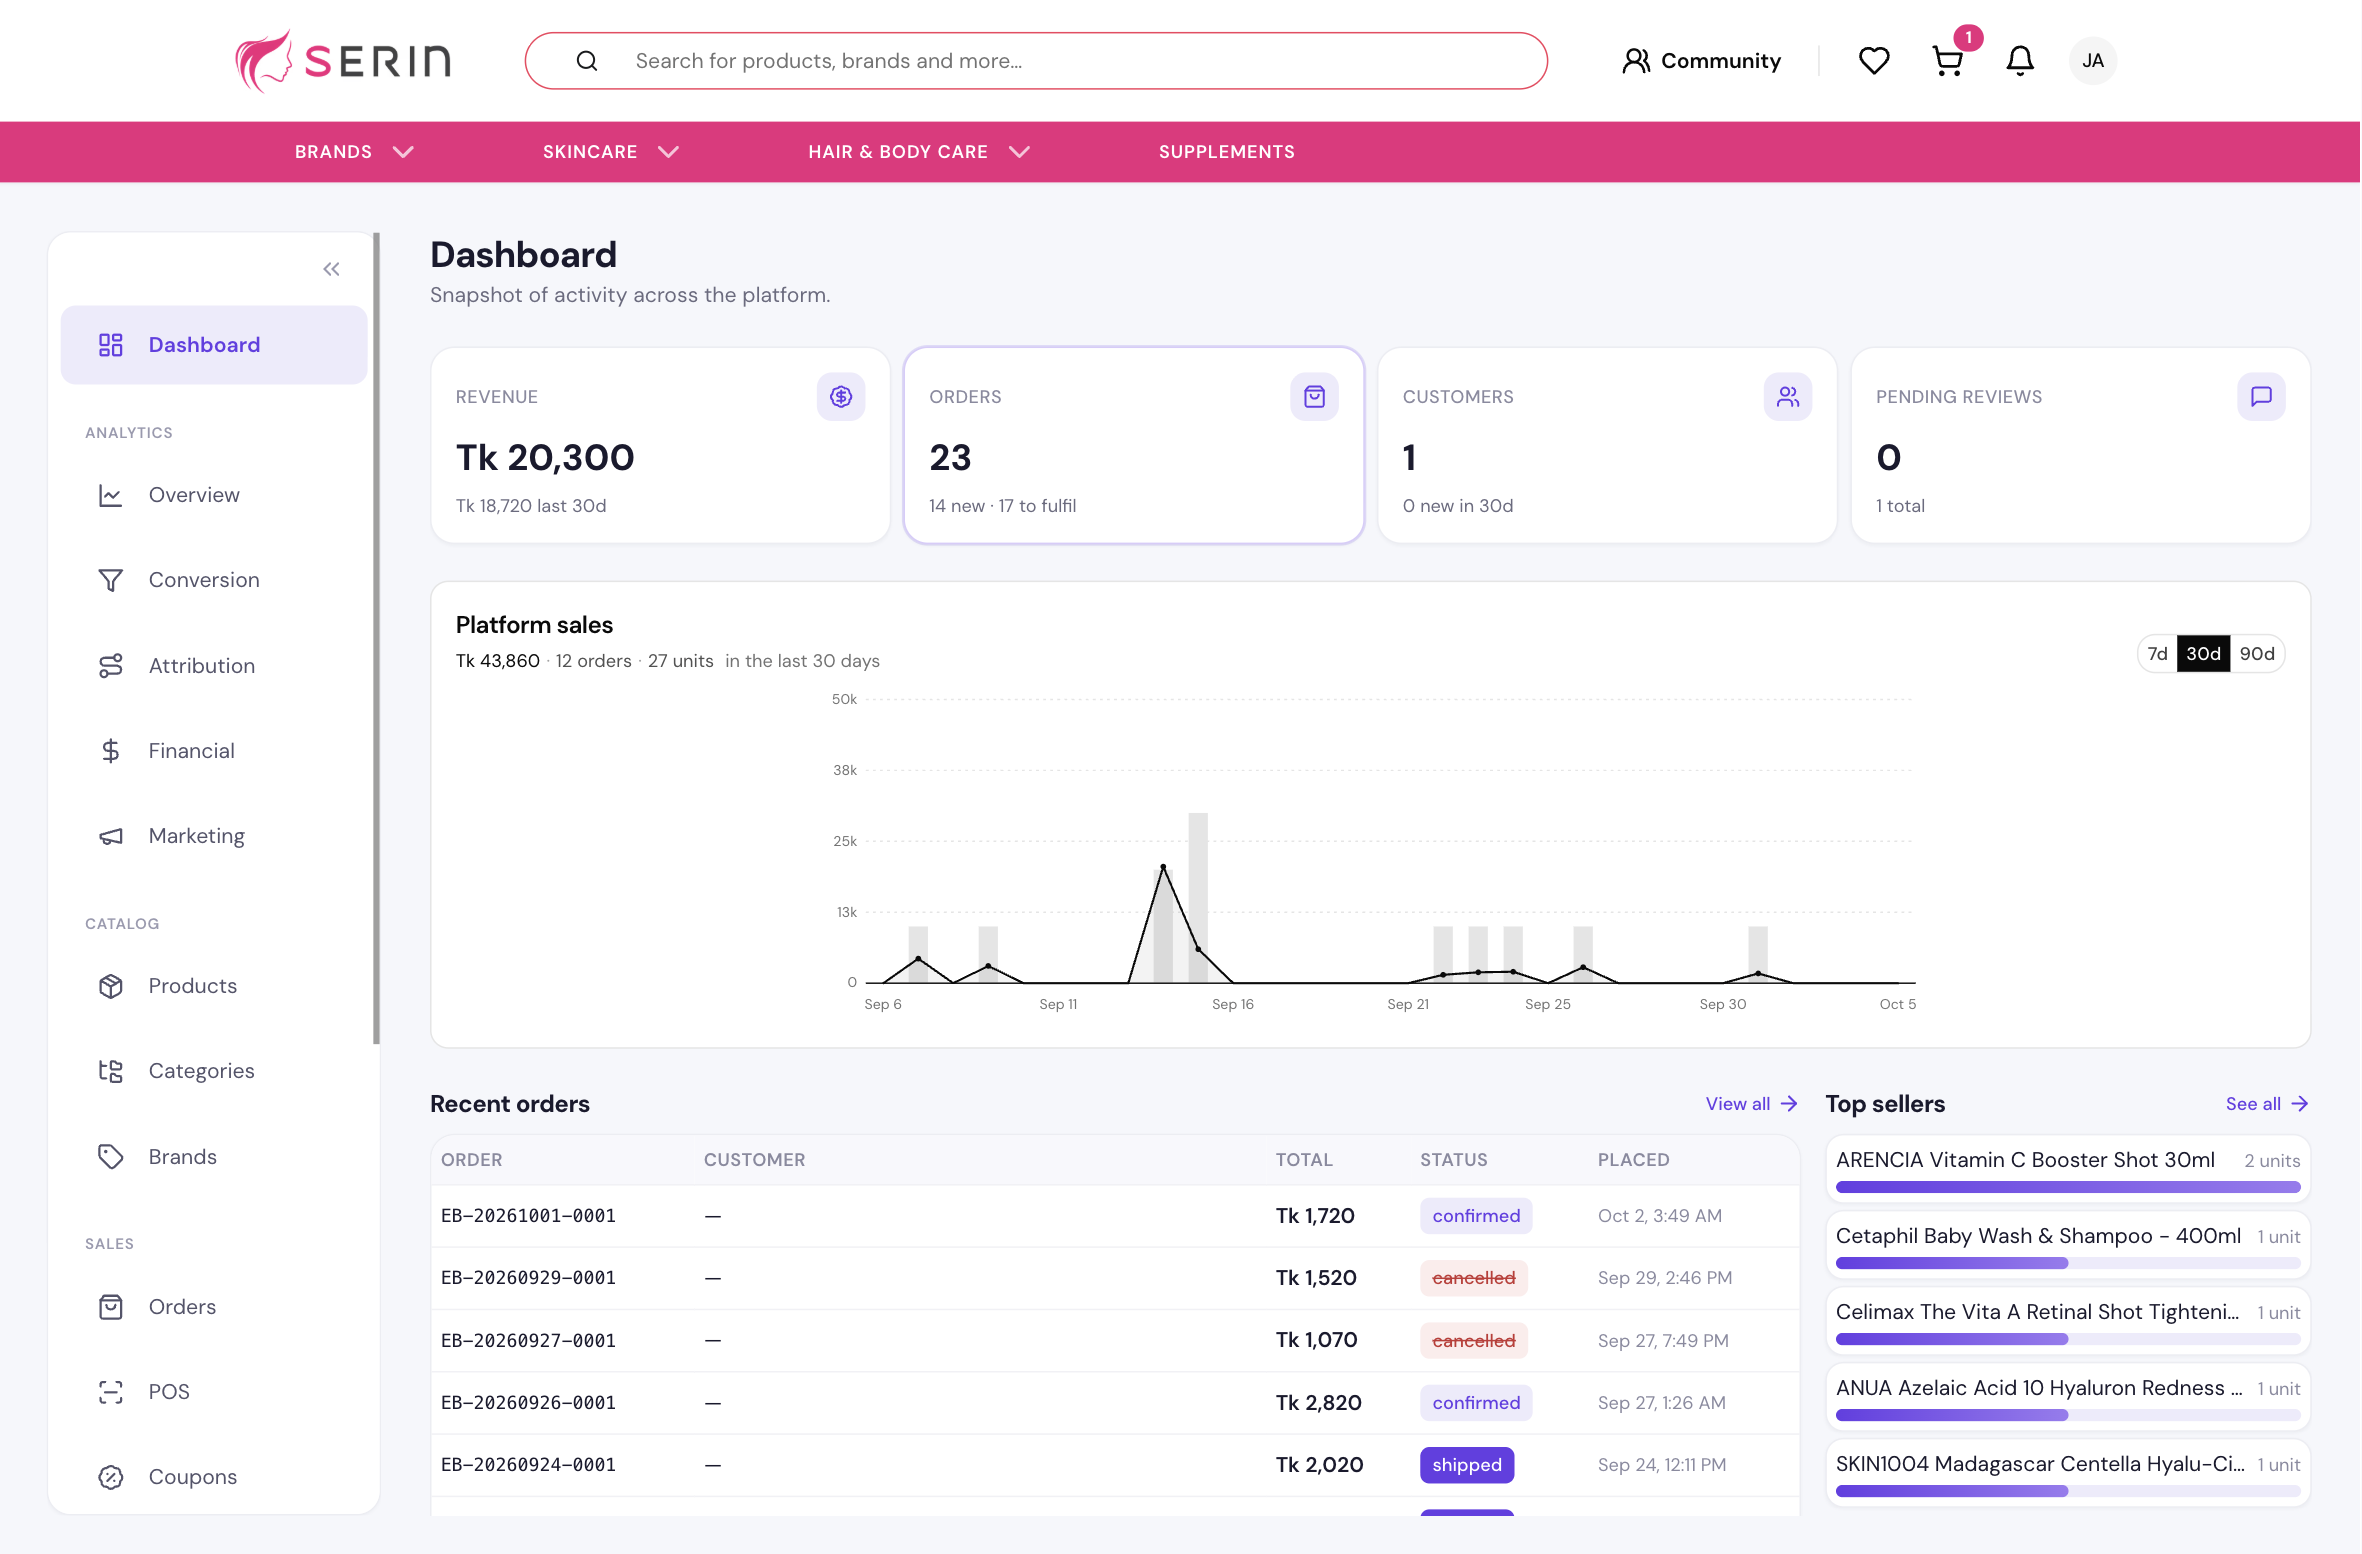Image resolution: width=2362 pixels, height=1554 pixels.
Task: Click ARENCIA Vitamin C Booster progress bar
Action: (2067, 1187)
